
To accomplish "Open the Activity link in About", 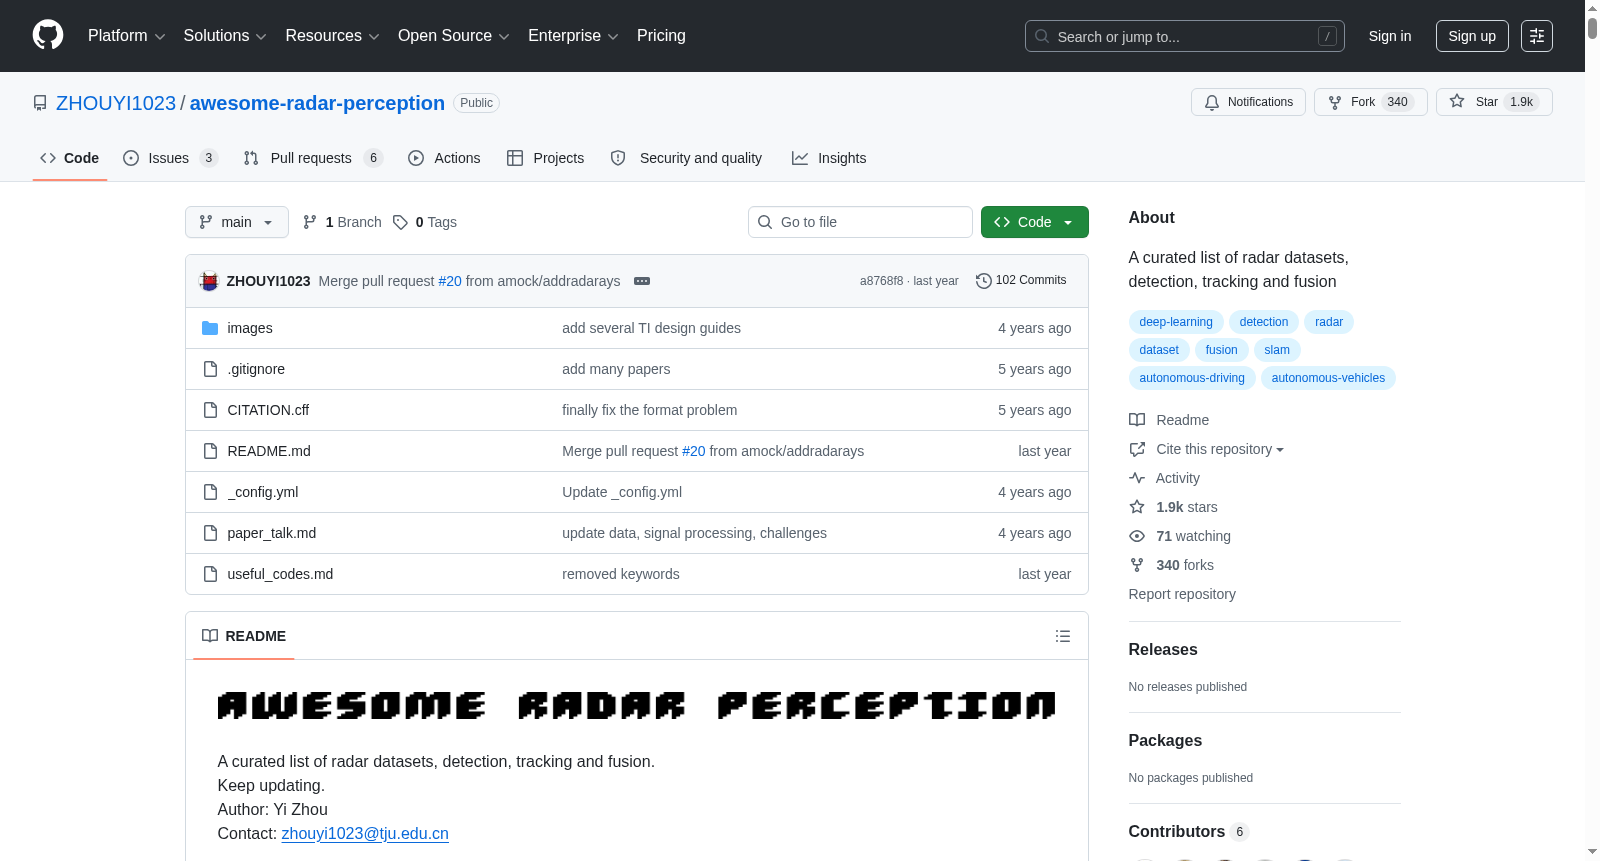I will pos(1165,478).
